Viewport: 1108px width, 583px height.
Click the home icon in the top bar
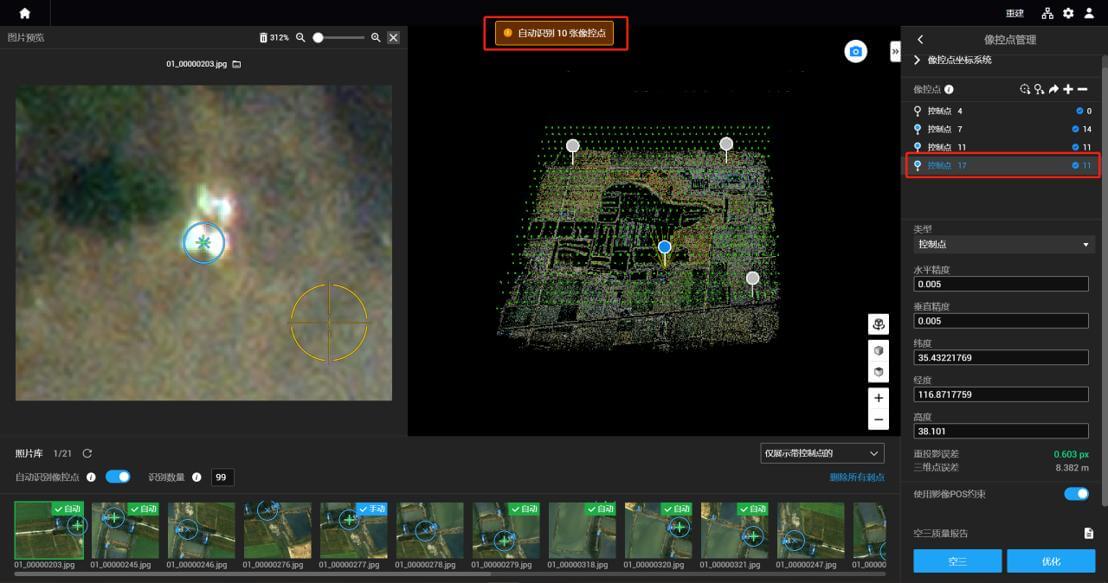pos(25,13)
